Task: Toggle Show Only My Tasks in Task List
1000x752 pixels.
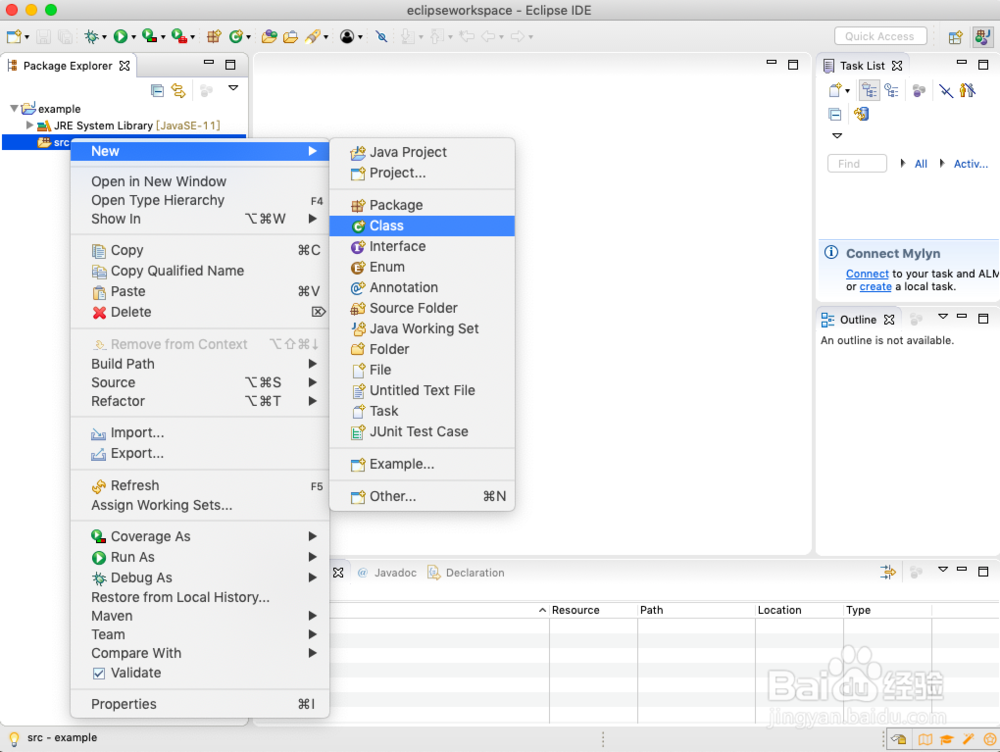Action: click(x=967, y=91)
